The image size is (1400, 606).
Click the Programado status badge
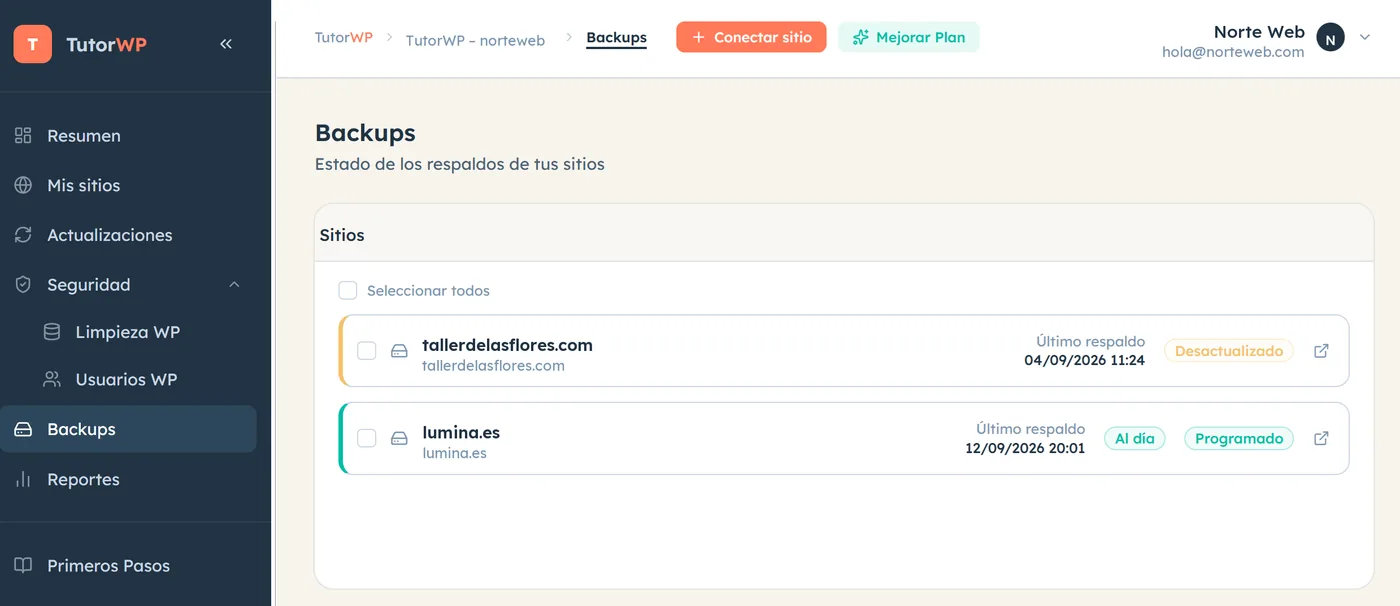click(x=1239, y=438)
